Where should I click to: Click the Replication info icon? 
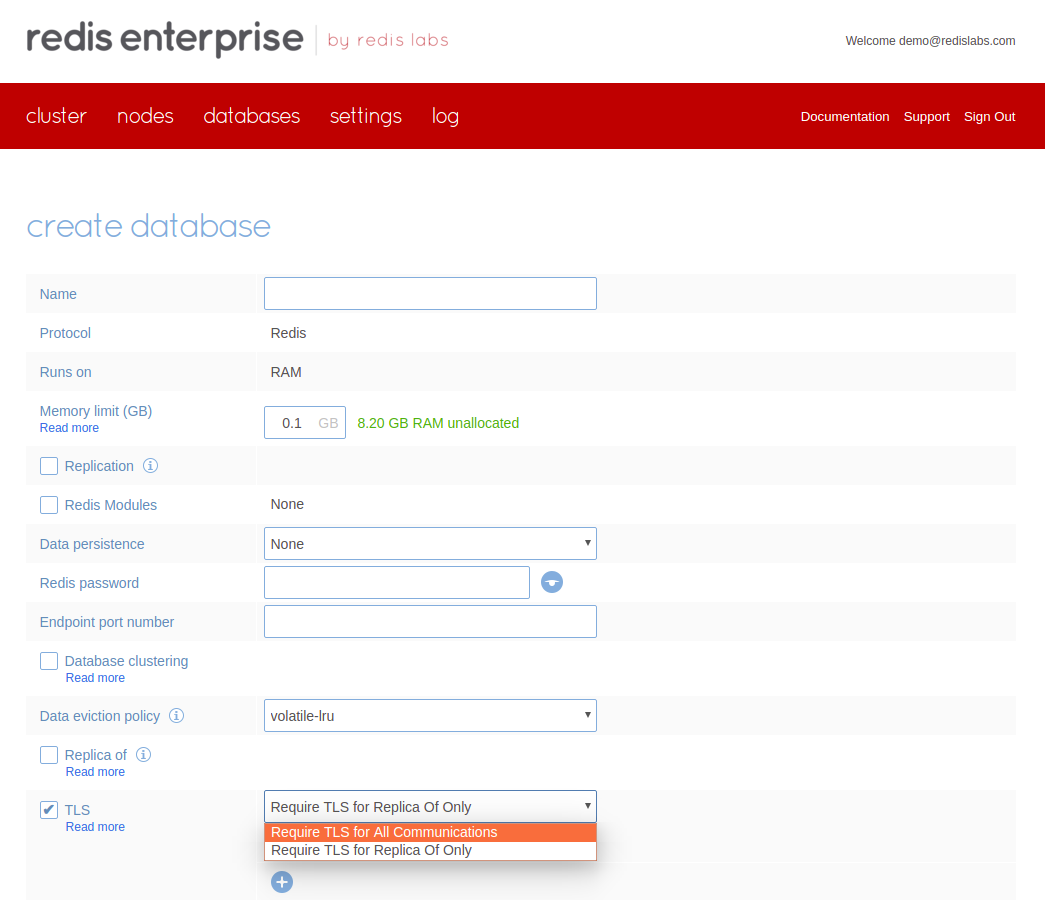tap(151, 466)
